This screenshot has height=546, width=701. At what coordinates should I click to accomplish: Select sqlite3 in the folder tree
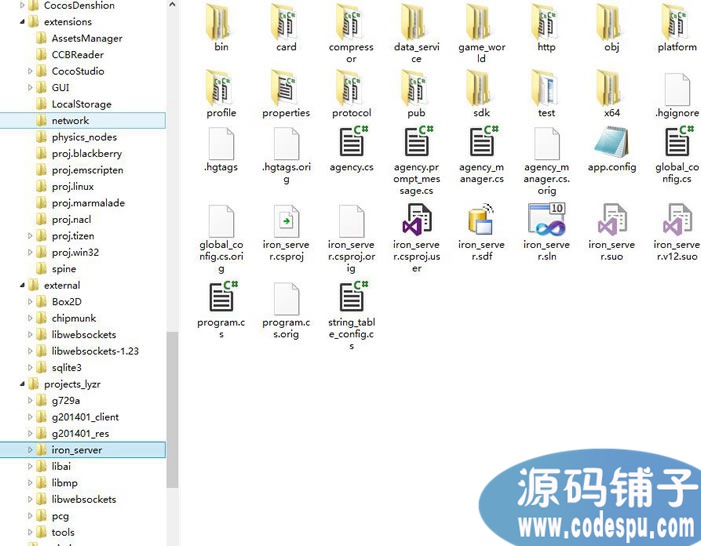click(x=66, y=368)
